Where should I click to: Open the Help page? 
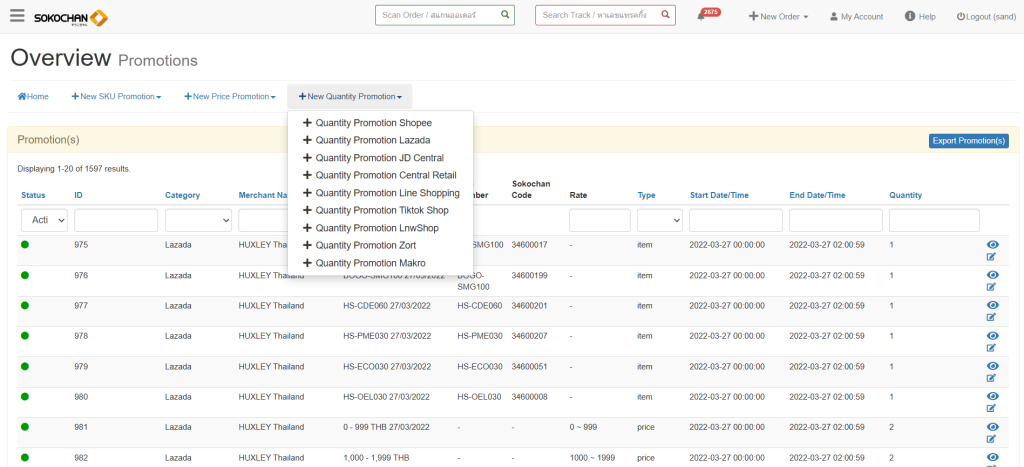(x=920, y=17)
